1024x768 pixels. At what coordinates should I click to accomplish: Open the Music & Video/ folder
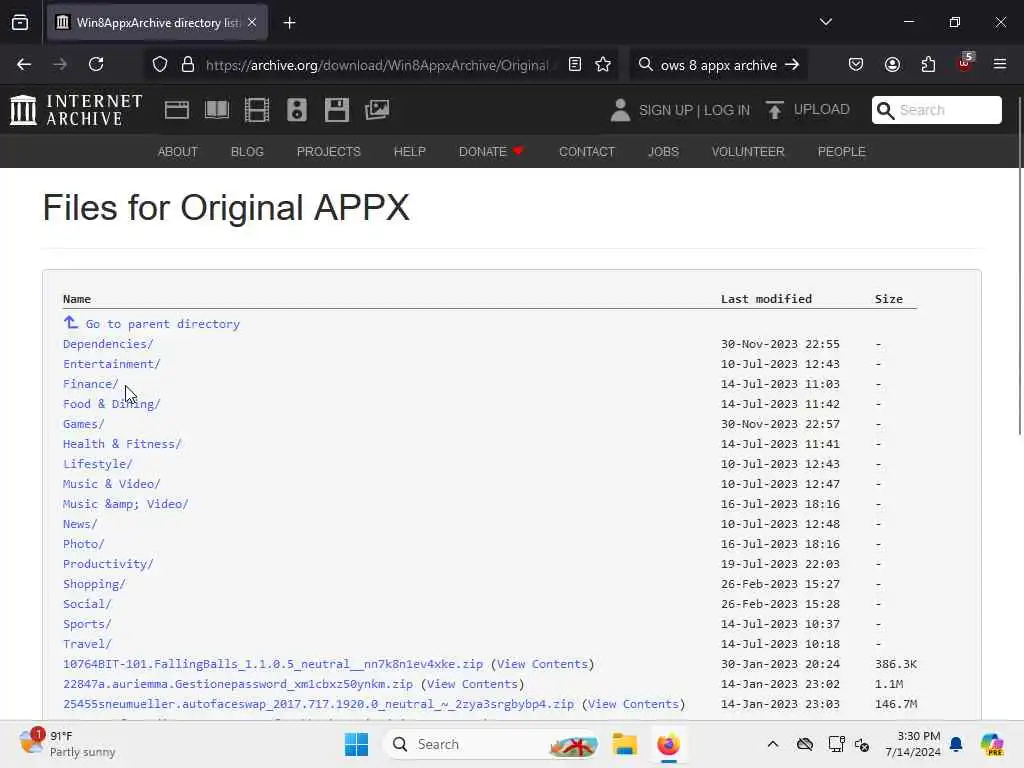111,484
